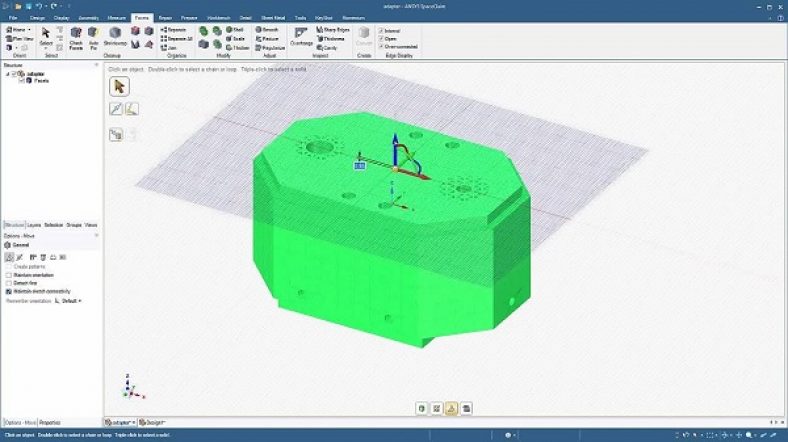788x442 pixels.
Task: Click the Open folder icon in title bar
Action: [x=18, y=7]
